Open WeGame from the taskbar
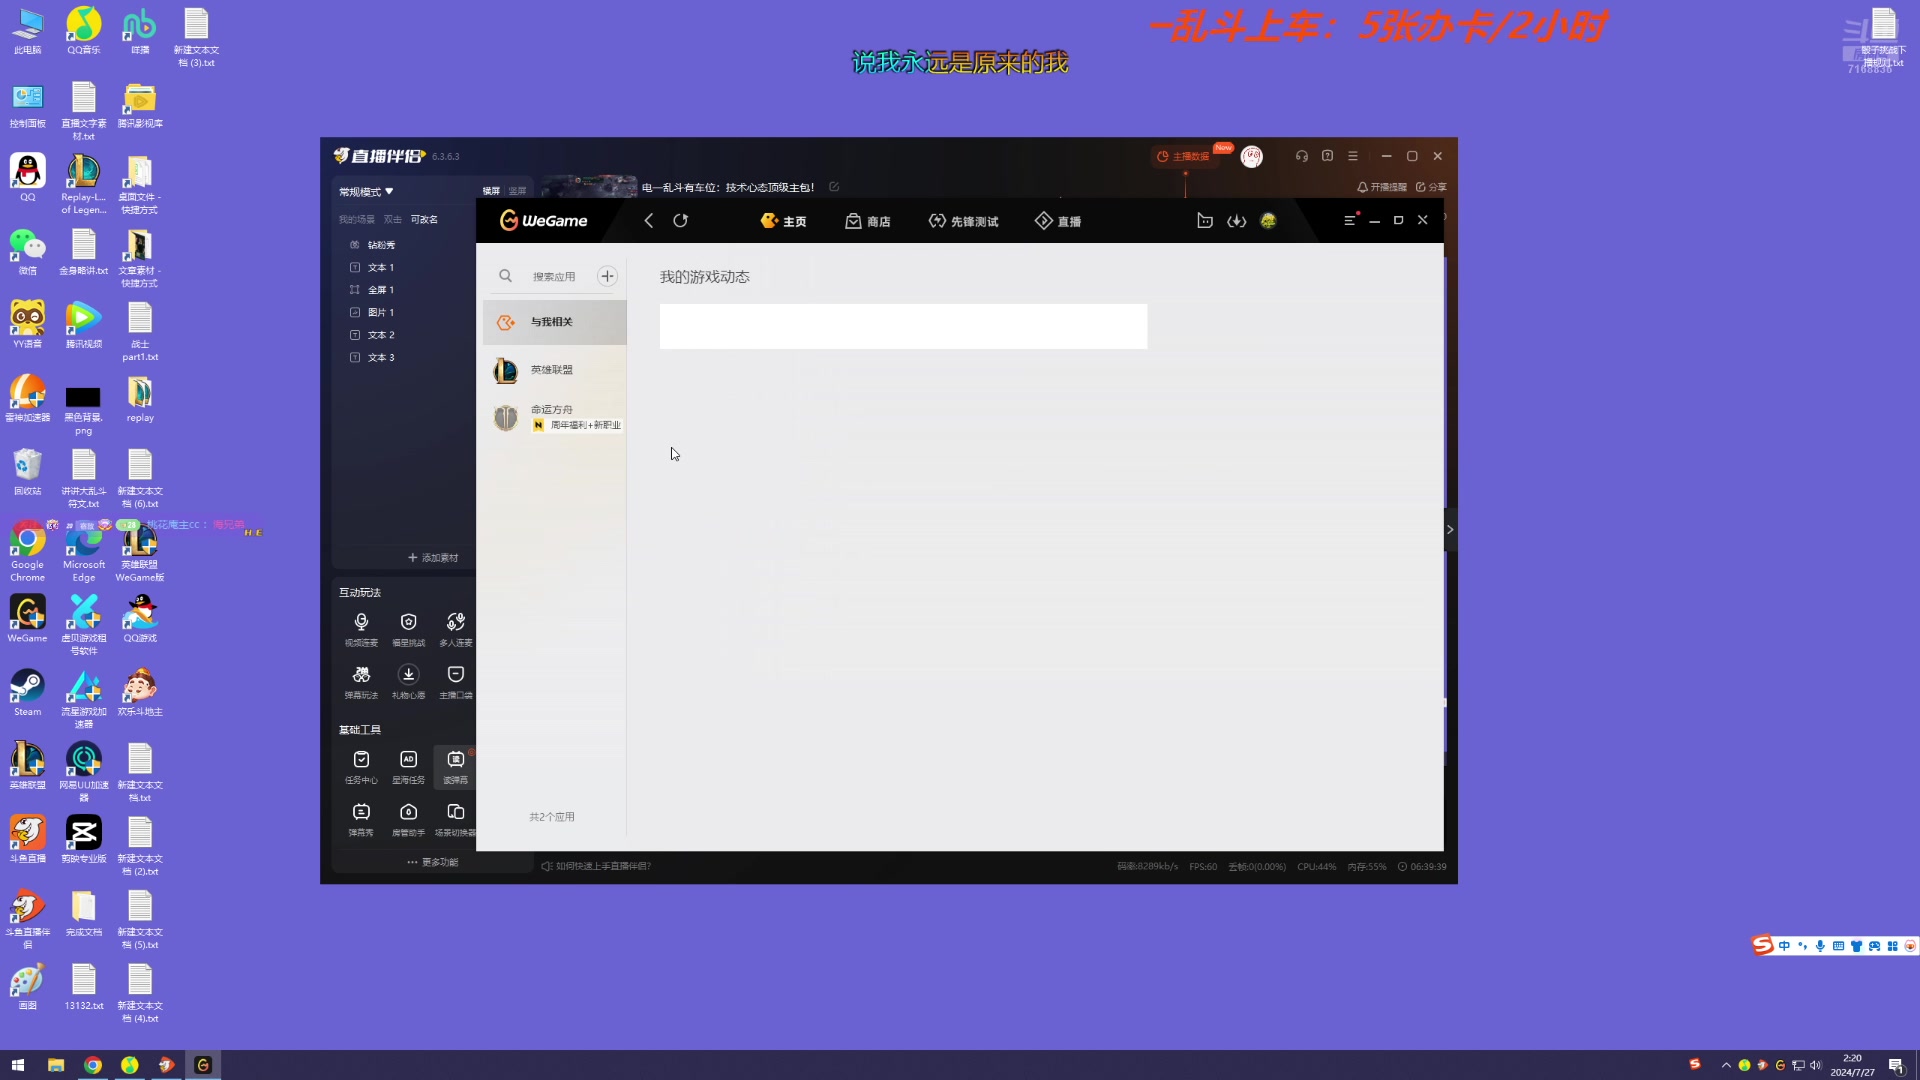This screenshot has height=1080, width=1920. (x=203, y=1065)
